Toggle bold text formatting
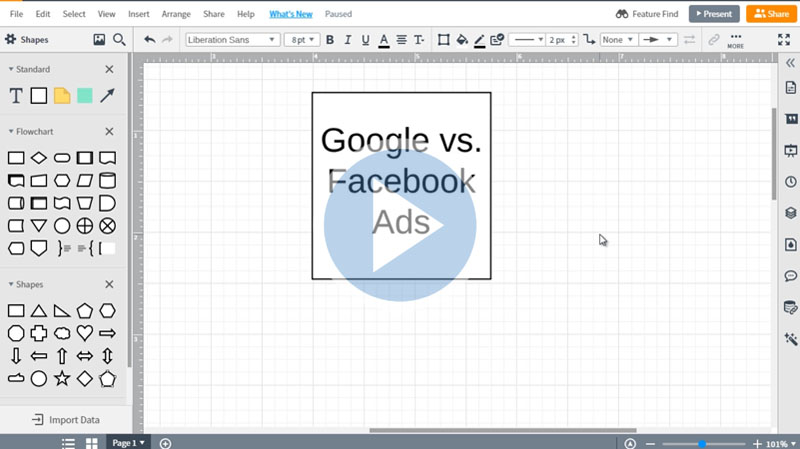800x449 pixels. pyautogui.click(x=329, y=40)
